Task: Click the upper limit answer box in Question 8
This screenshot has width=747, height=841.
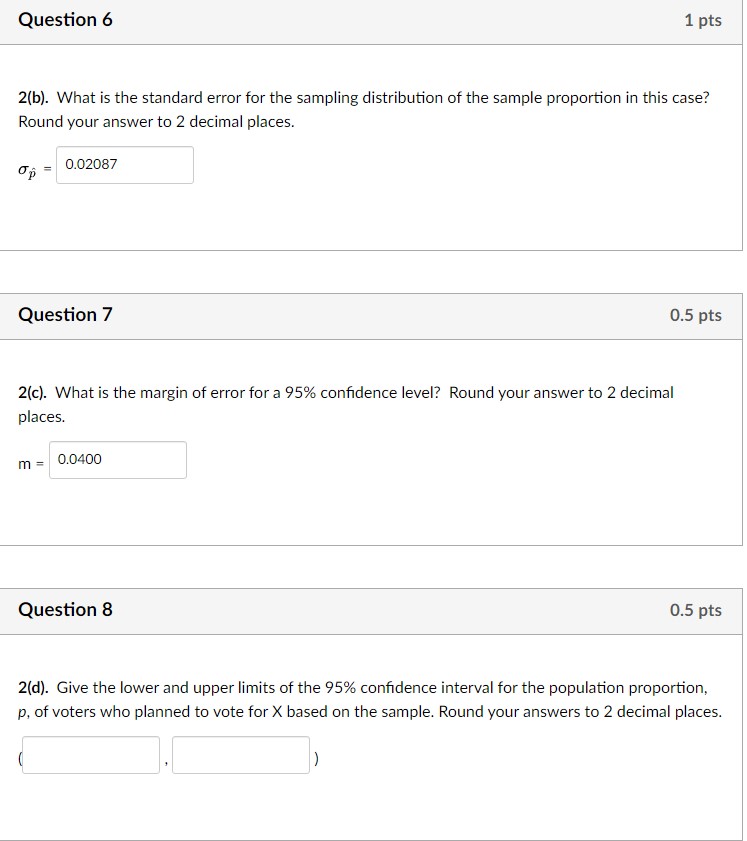Action: point(240,754)
